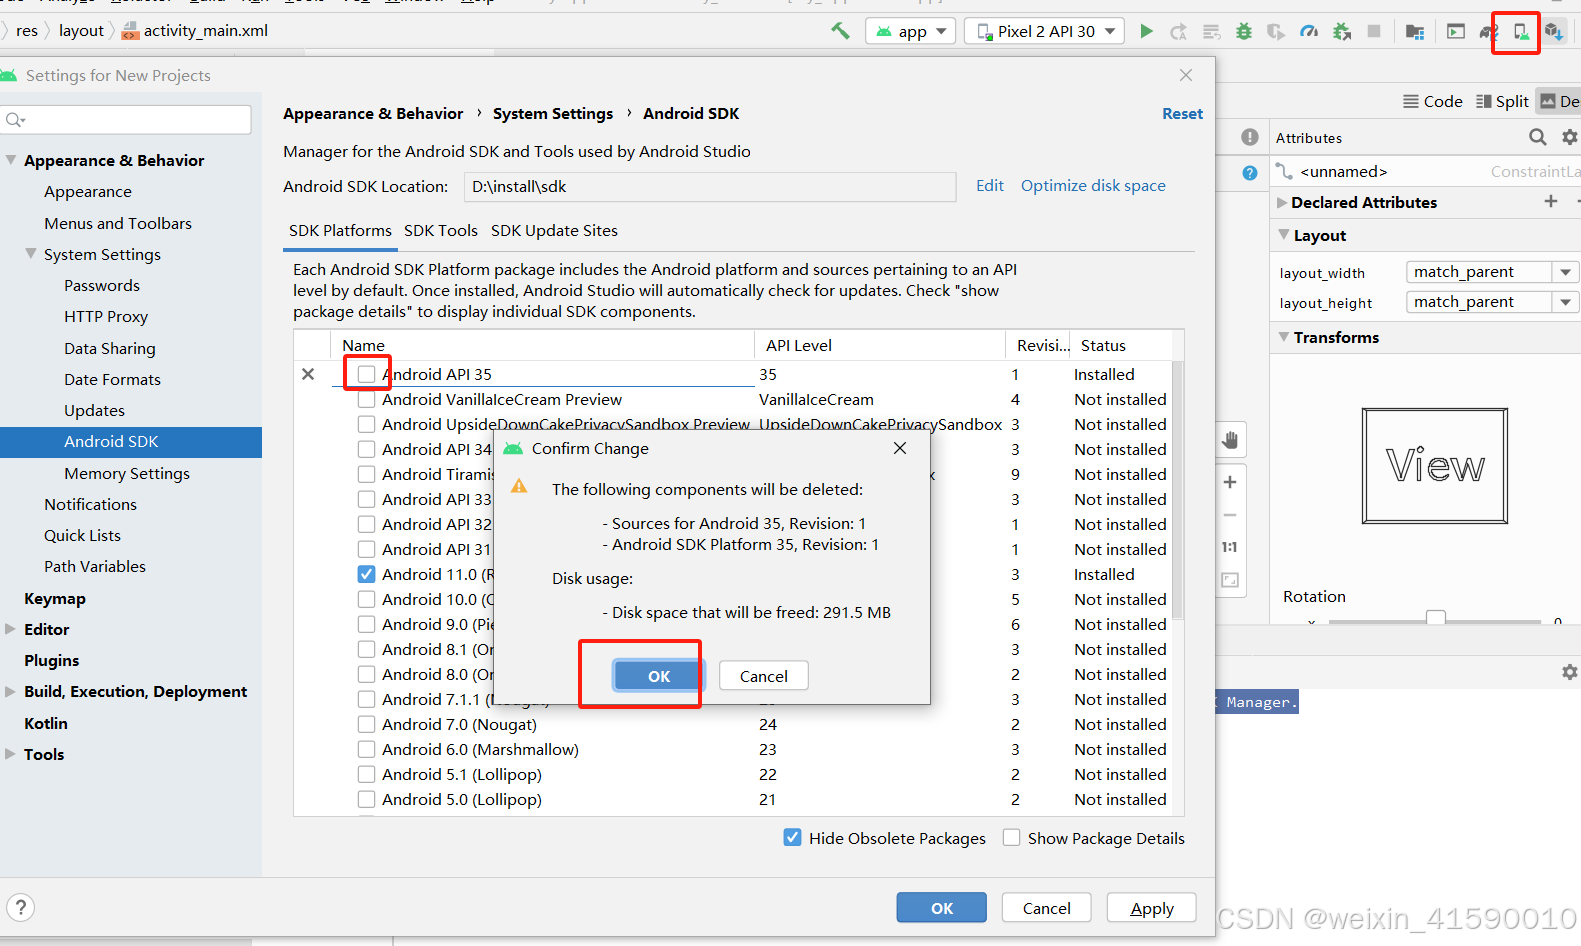Viewport: 1581px width, 946px height.
Task: Switch editor to Code view
Action: click(1433, 101)
